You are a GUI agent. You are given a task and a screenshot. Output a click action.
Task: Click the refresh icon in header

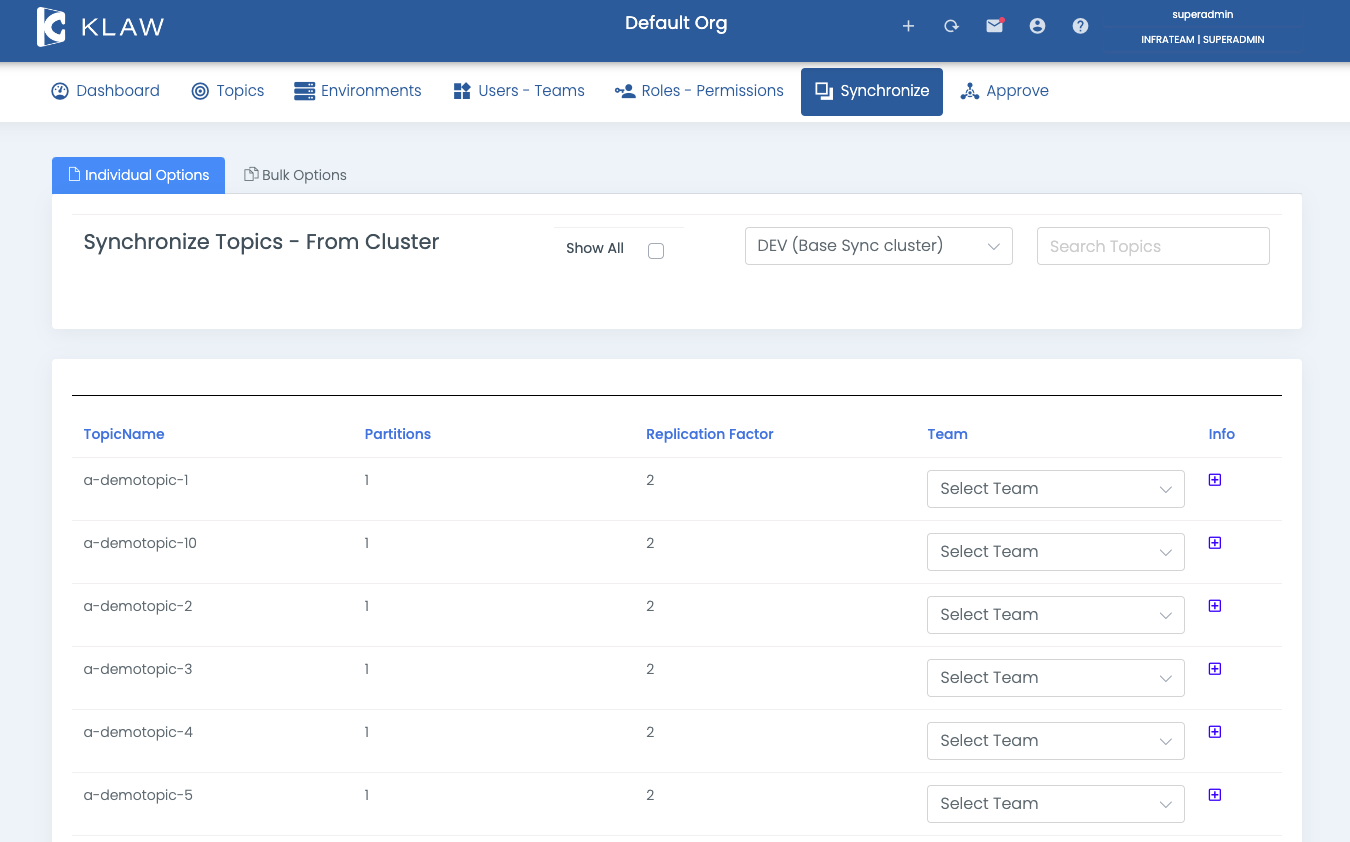coord(951,26)
